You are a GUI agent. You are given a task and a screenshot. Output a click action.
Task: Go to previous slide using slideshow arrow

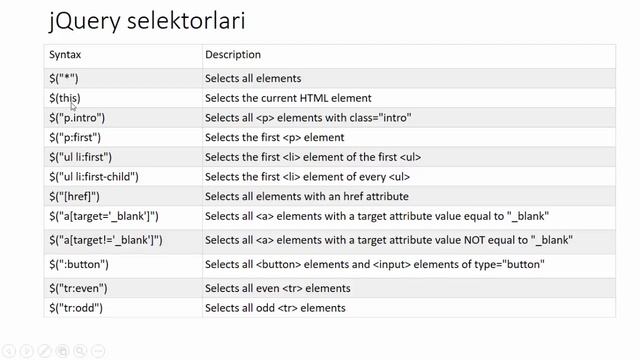pyautogui.click(x=8, y=351)
